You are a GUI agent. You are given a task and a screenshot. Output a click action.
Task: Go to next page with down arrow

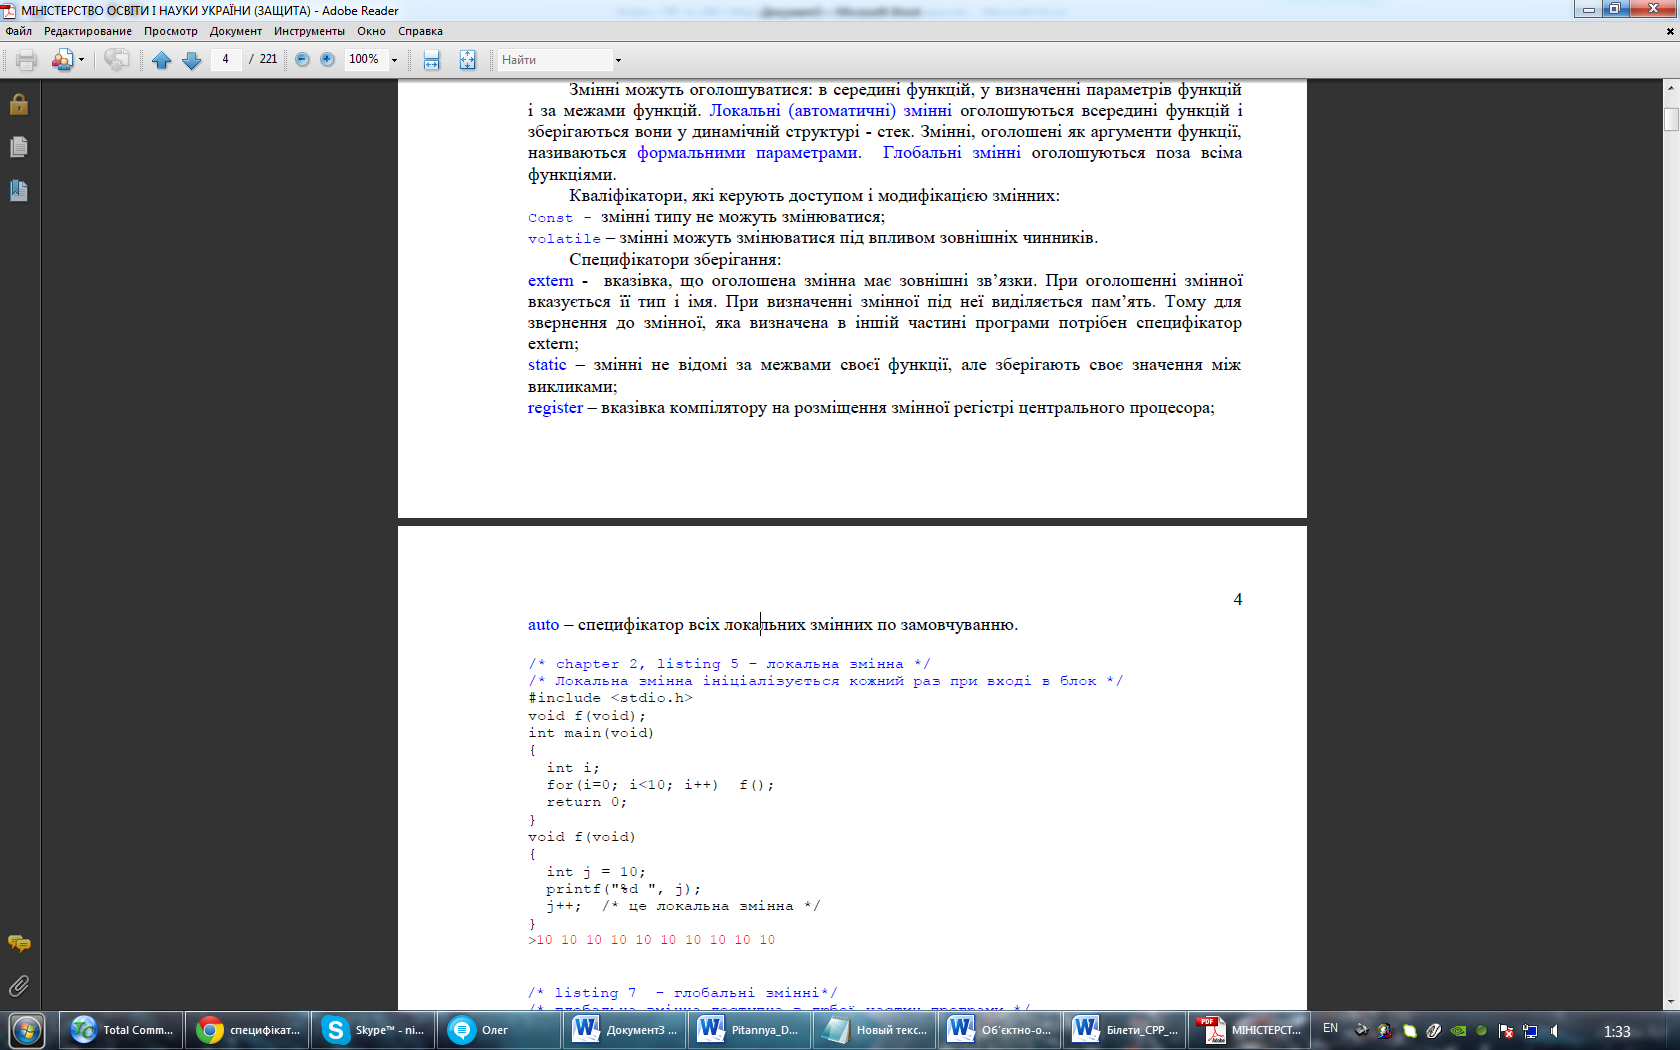192,60
